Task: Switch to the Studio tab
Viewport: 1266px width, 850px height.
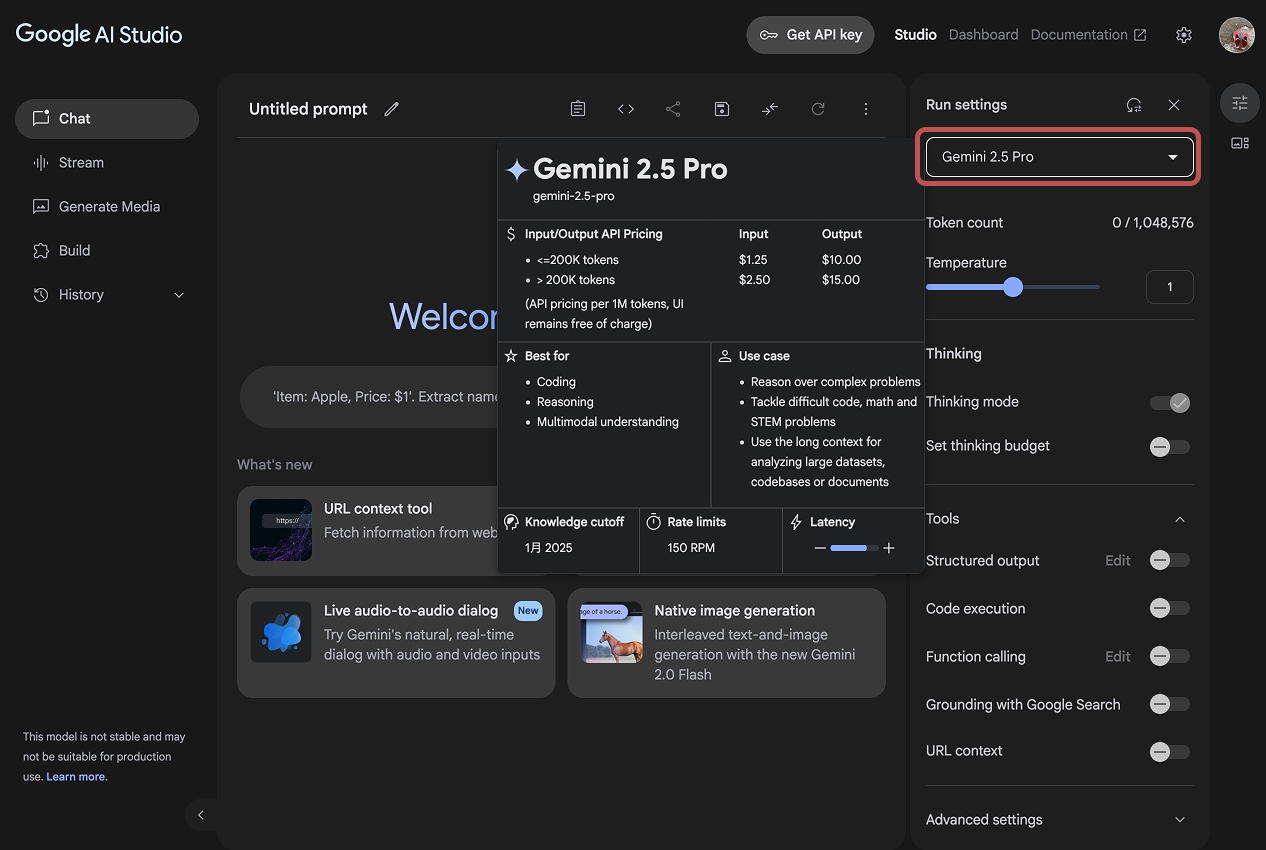Action: pyautogui.click(x=915, y=35)
